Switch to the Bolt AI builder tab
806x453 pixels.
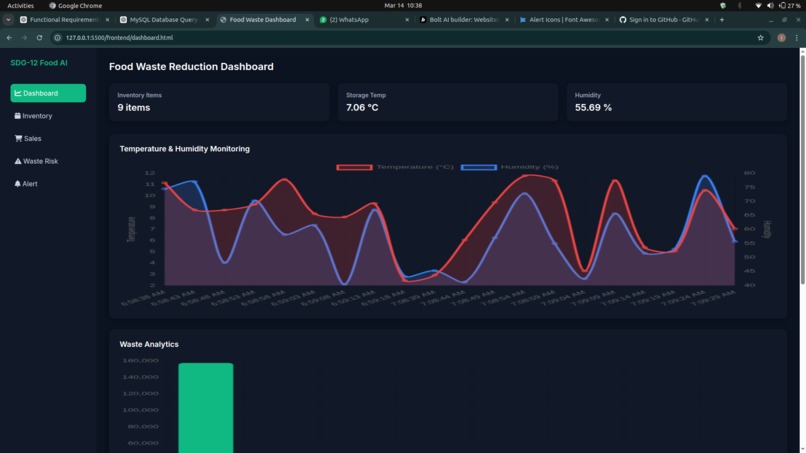coord(464,20)
